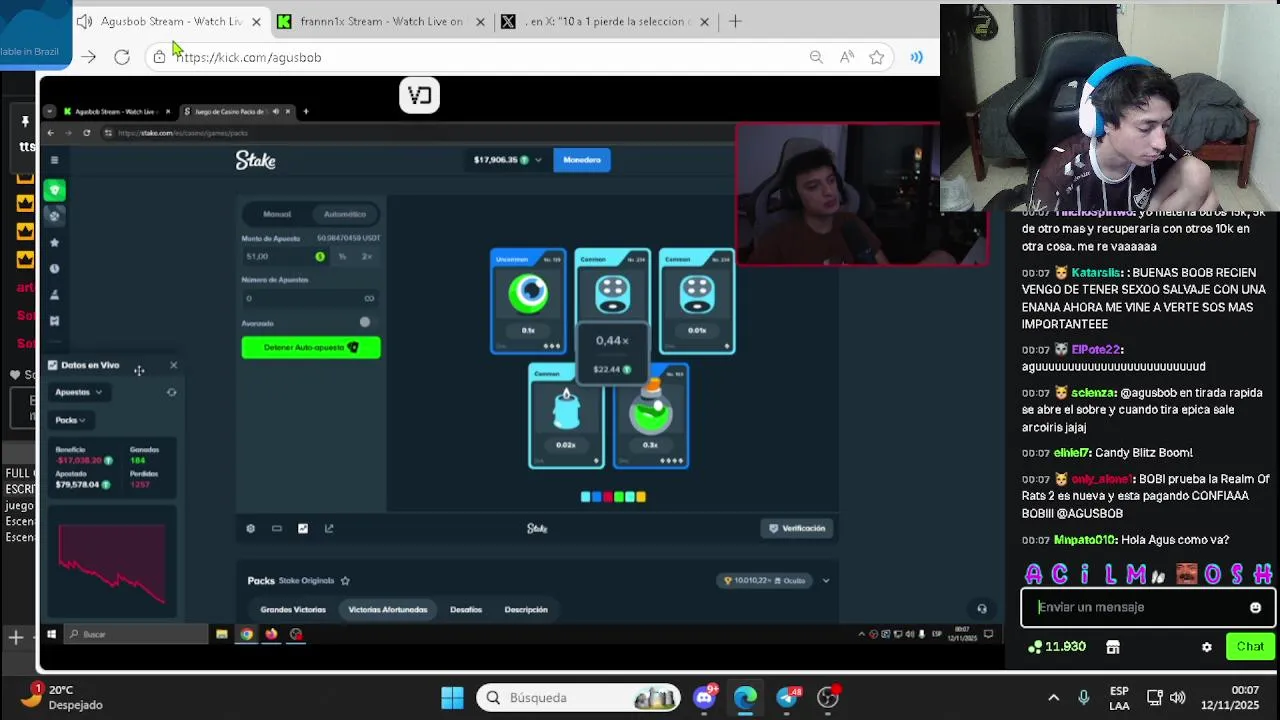Click the Verificación fairness button
The image size is (1280, 720).
tap(797, 528)
